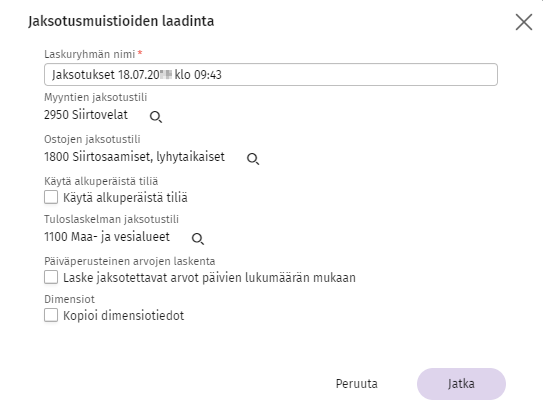Close the Jaksotusmuistioiden laadinta dialog
The width and height of the screenshot is (543, 417).
(524, 22)
